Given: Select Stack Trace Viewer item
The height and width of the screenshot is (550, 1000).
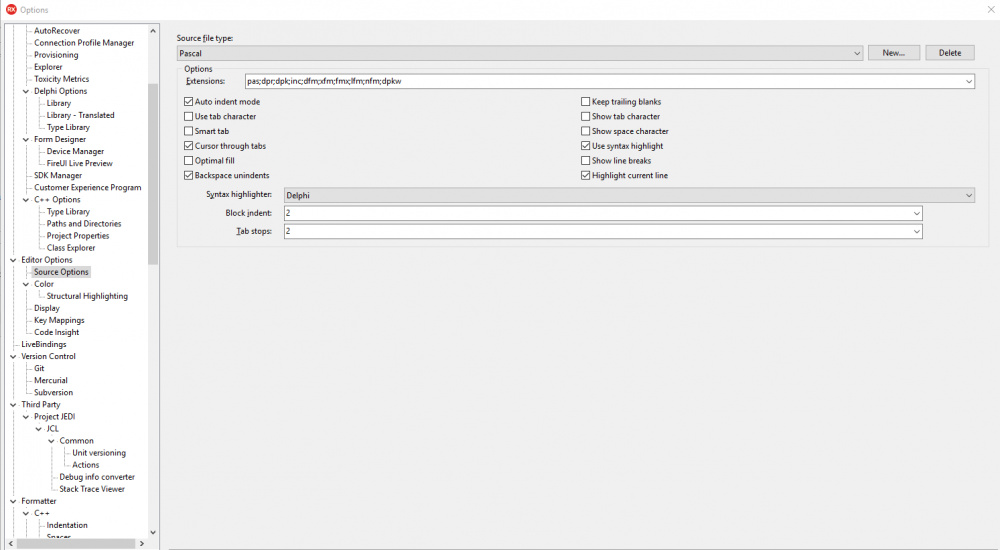Looking at the screenshot, I should coord(92,489).
